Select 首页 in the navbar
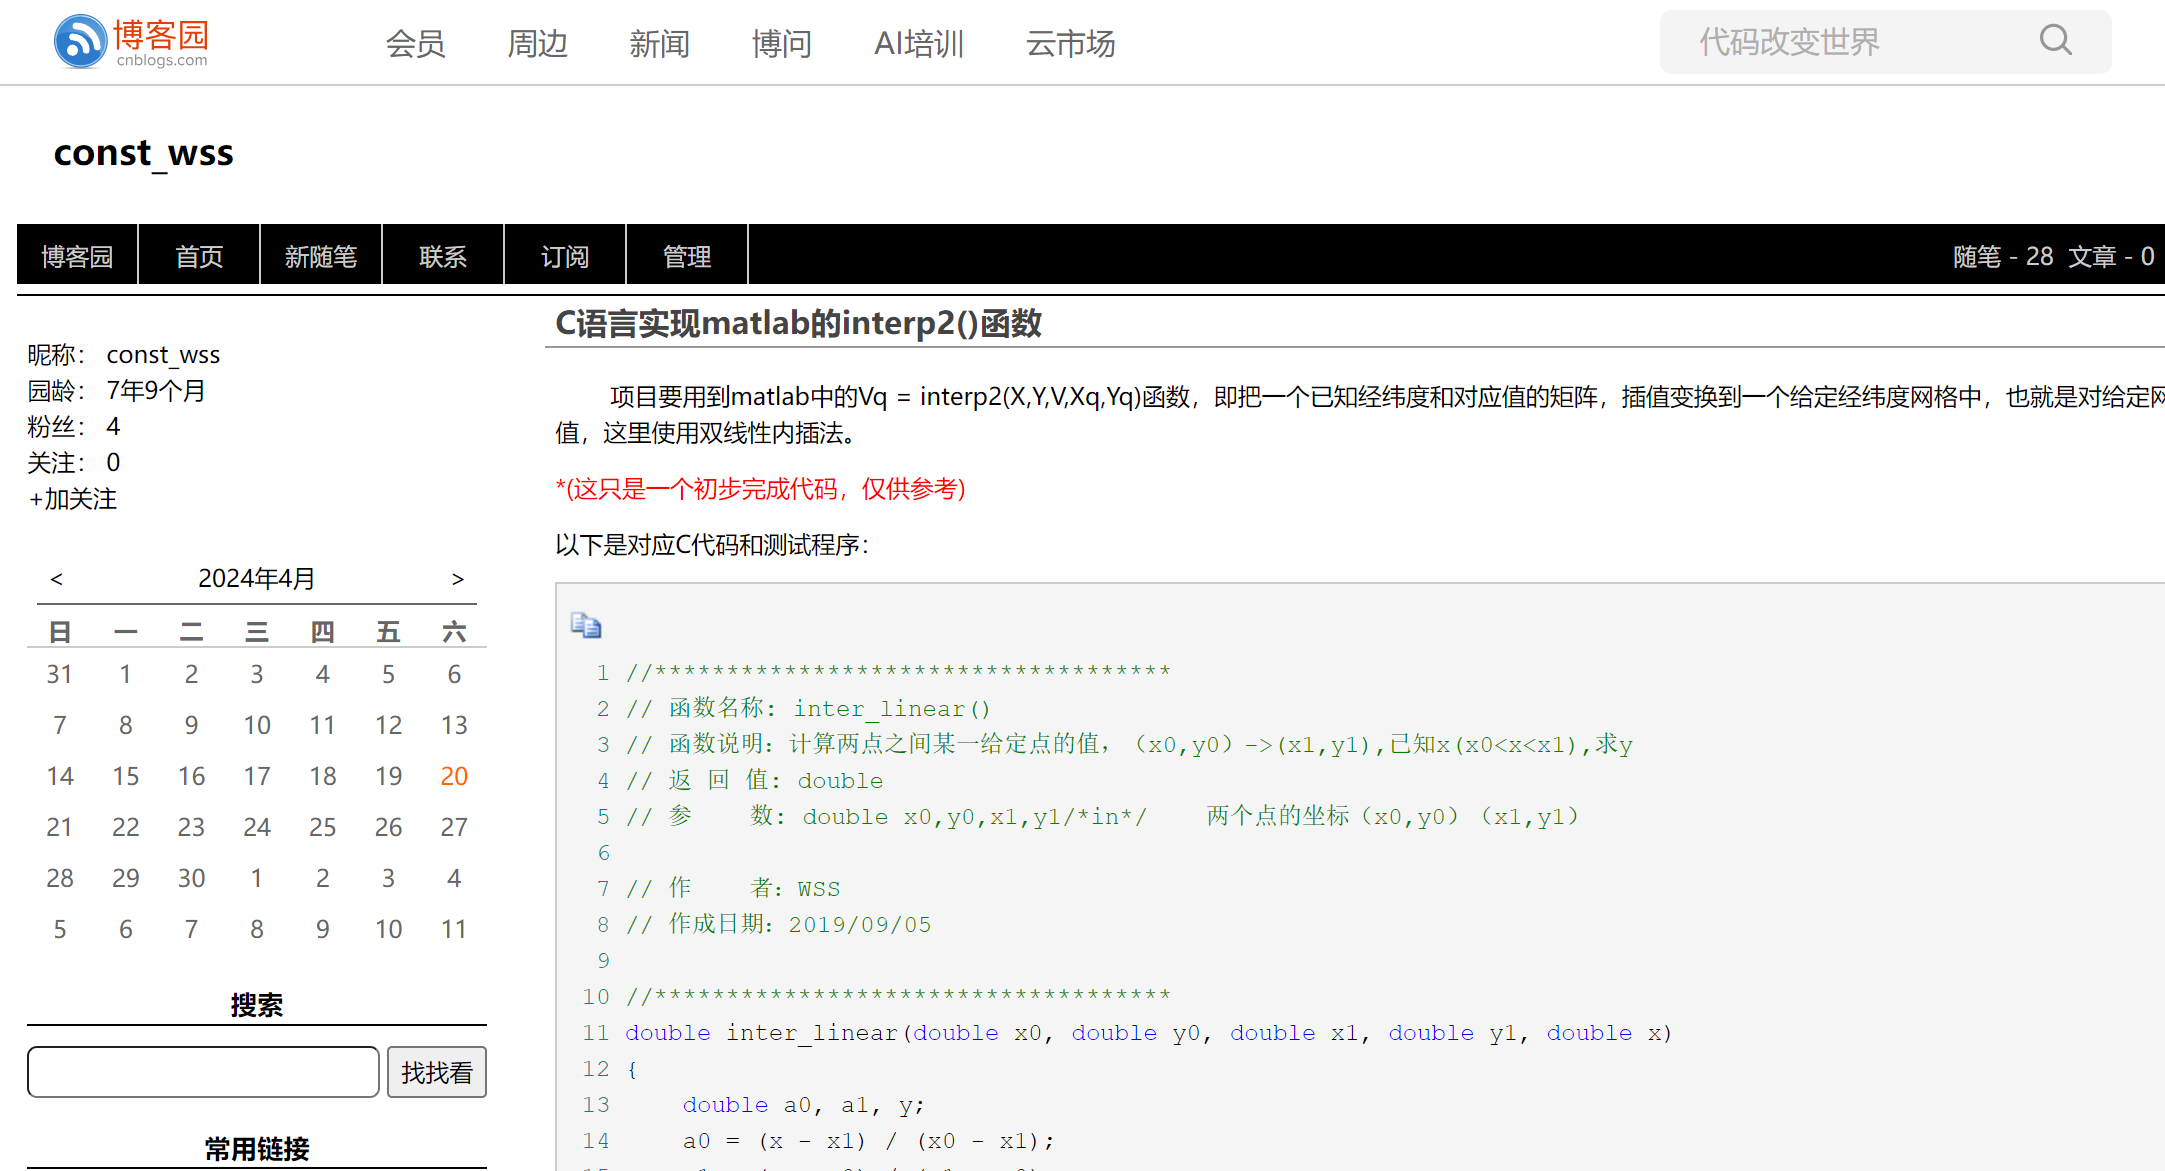 click(199, 257)
